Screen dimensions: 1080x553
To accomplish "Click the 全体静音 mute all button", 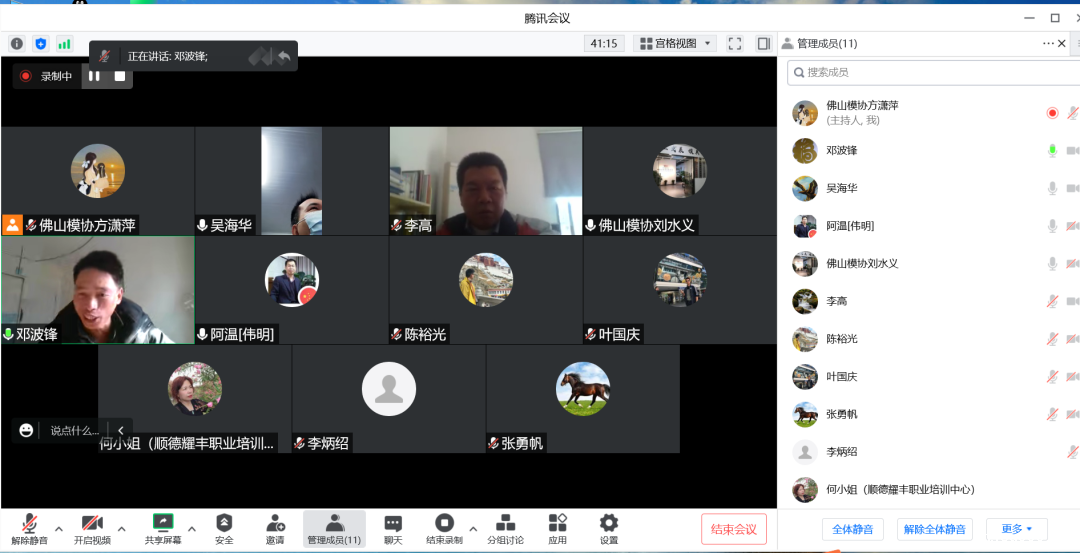I will coord(853,529).
